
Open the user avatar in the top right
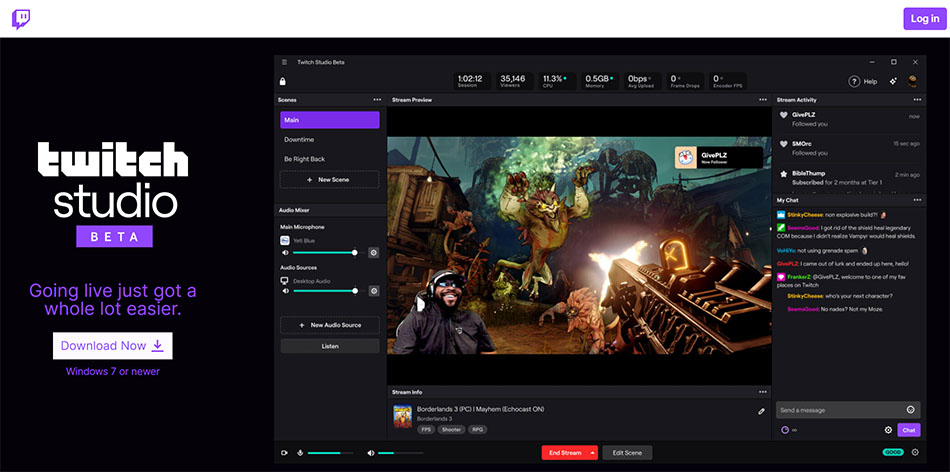point(912,81)
